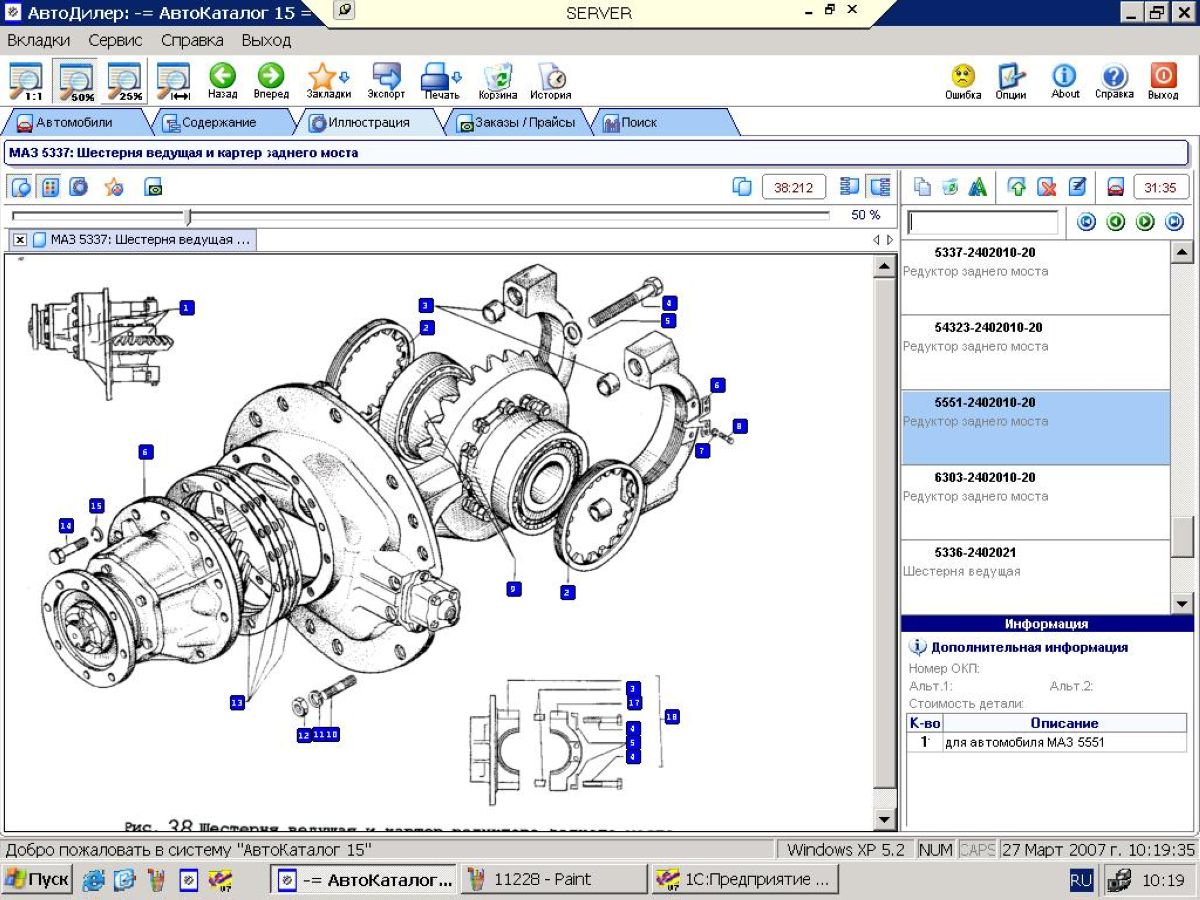Toggle the magnifier view mode icon

point(21,187)
